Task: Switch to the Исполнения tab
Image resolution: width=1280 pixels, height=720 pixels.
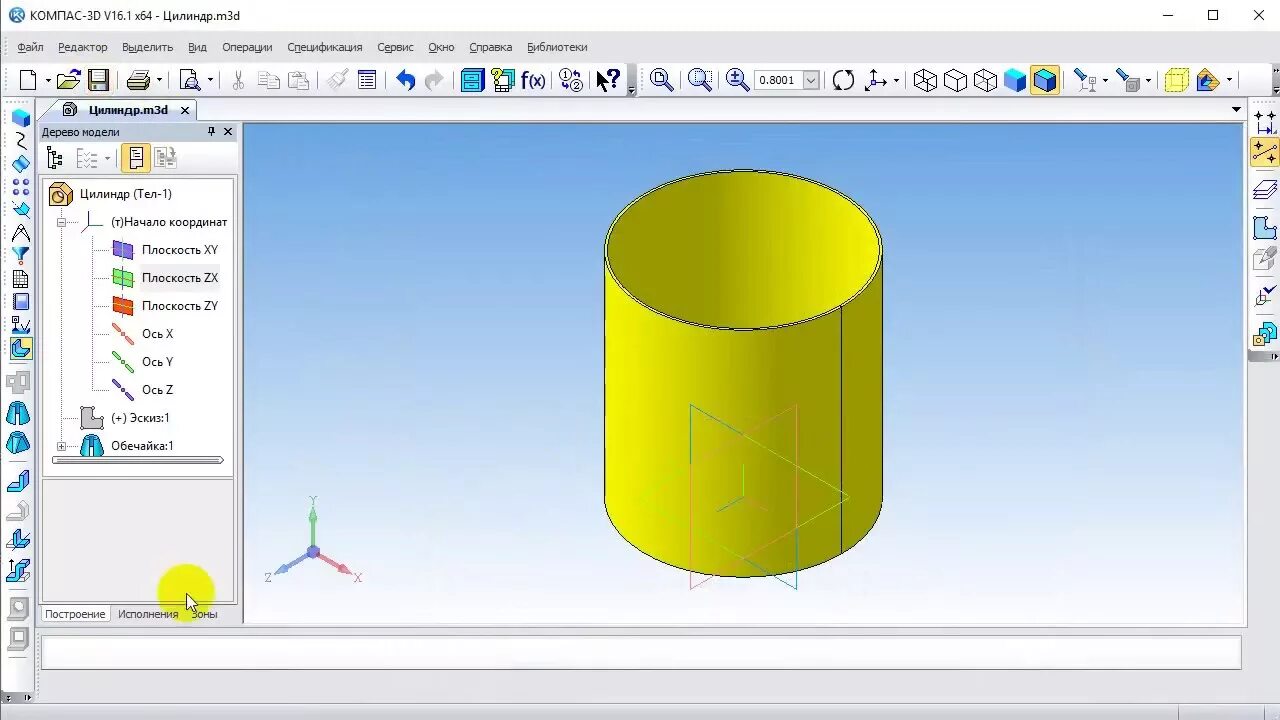Action: tap(148, 614)
